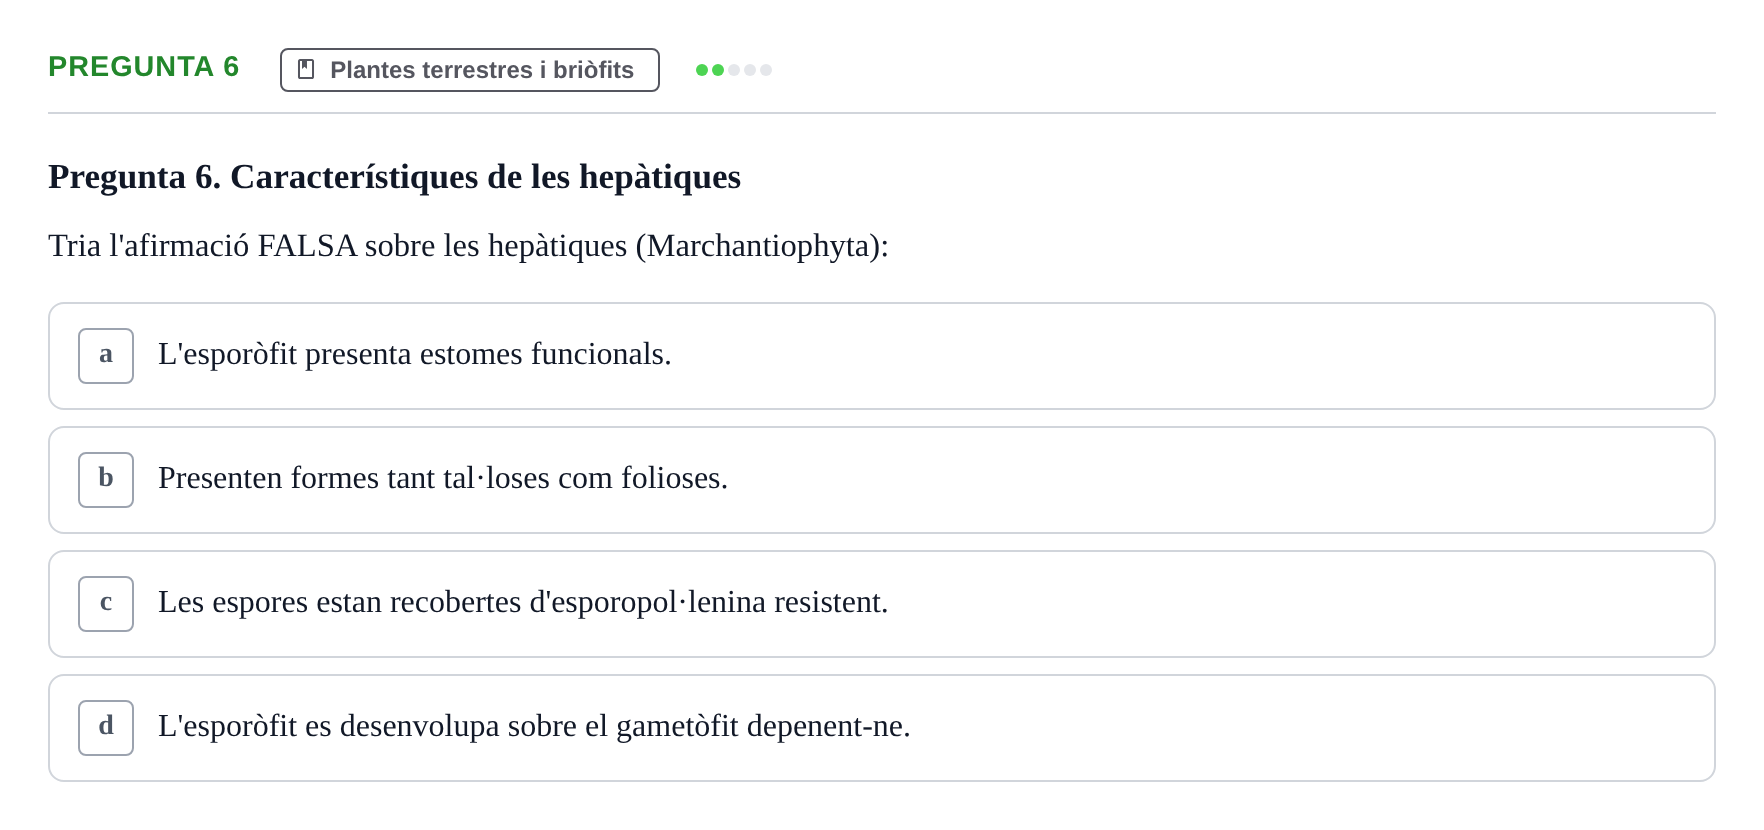Click the prompt text about Marchantiophyta
1764x830 pixels.
tap(468, 246)
